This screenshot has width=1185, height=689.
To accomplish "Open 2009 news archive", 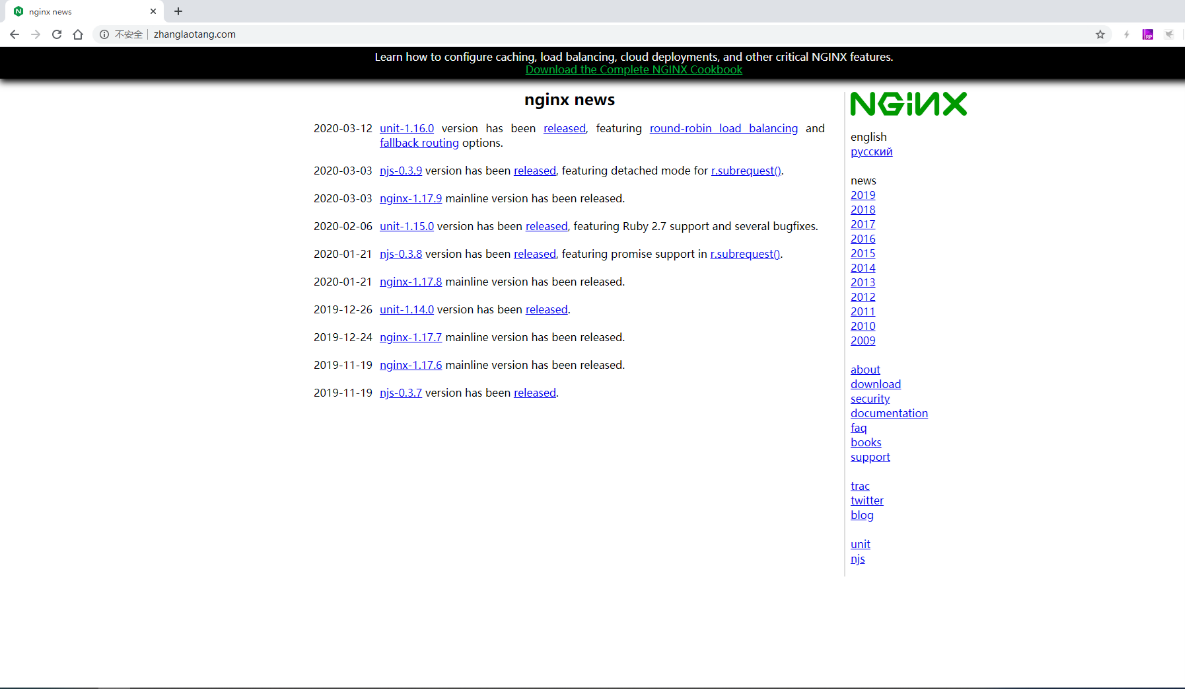I will point(862,341).
